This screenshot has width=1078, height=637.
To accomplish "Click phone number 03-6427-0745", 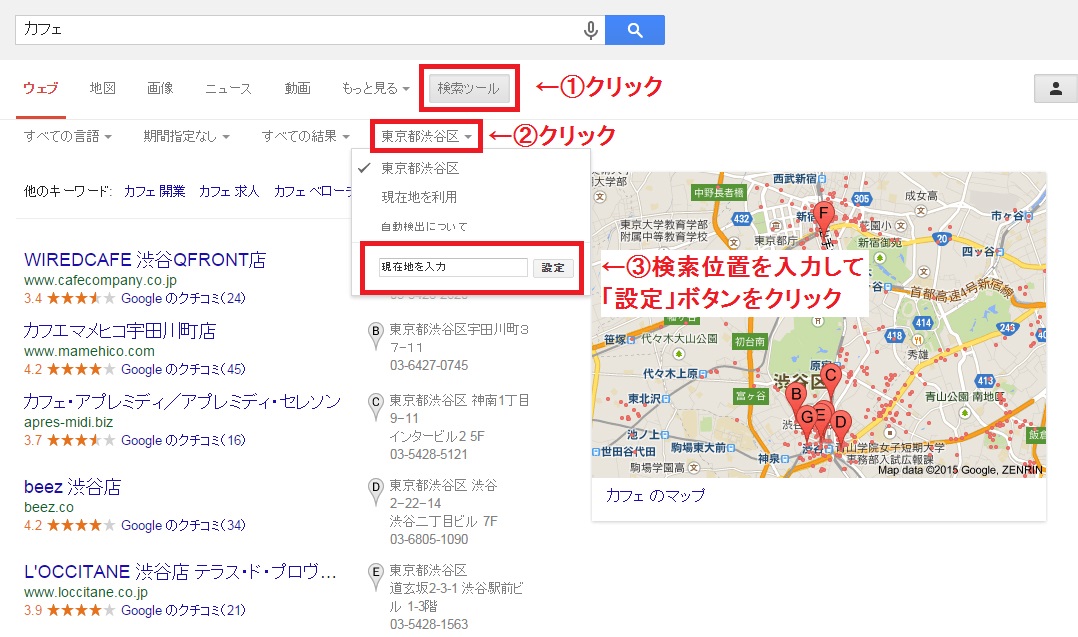I will pos(429,366).
